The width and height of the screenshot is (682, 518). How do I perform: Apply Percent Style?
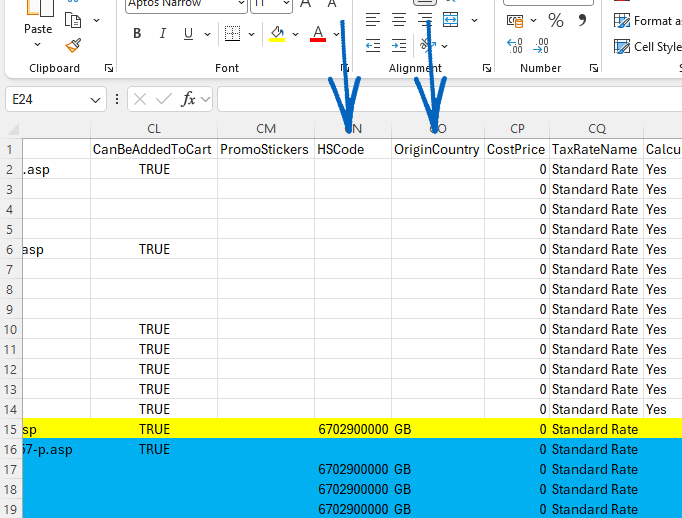(556, 20)
